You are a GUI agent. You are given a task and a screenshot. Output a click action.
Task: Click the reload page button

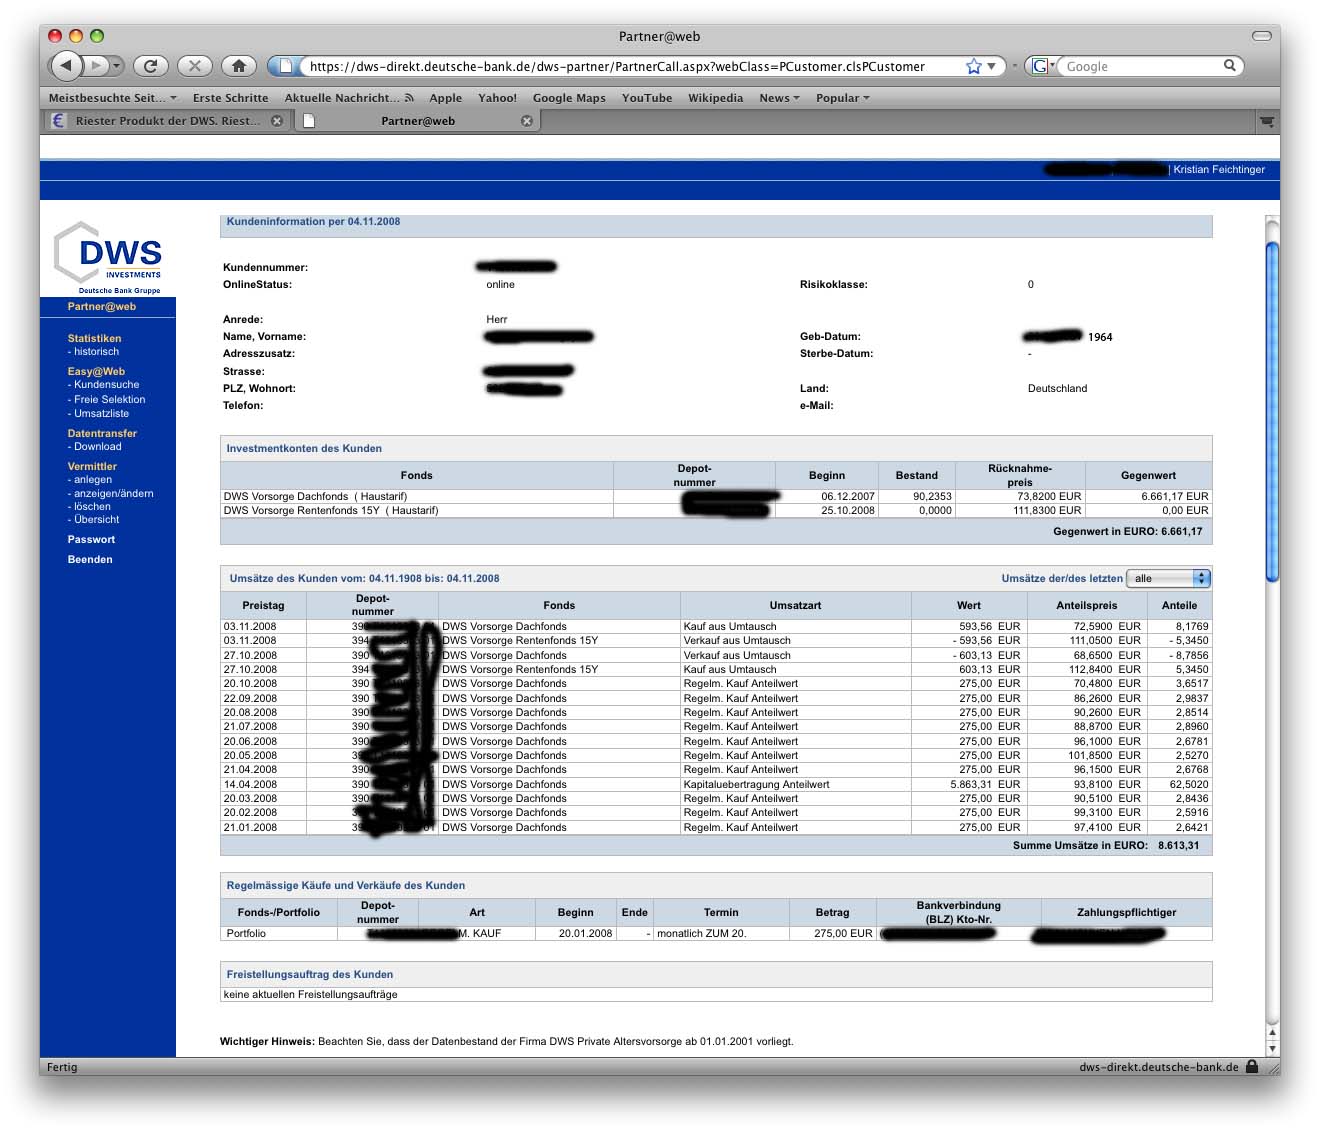150,66
